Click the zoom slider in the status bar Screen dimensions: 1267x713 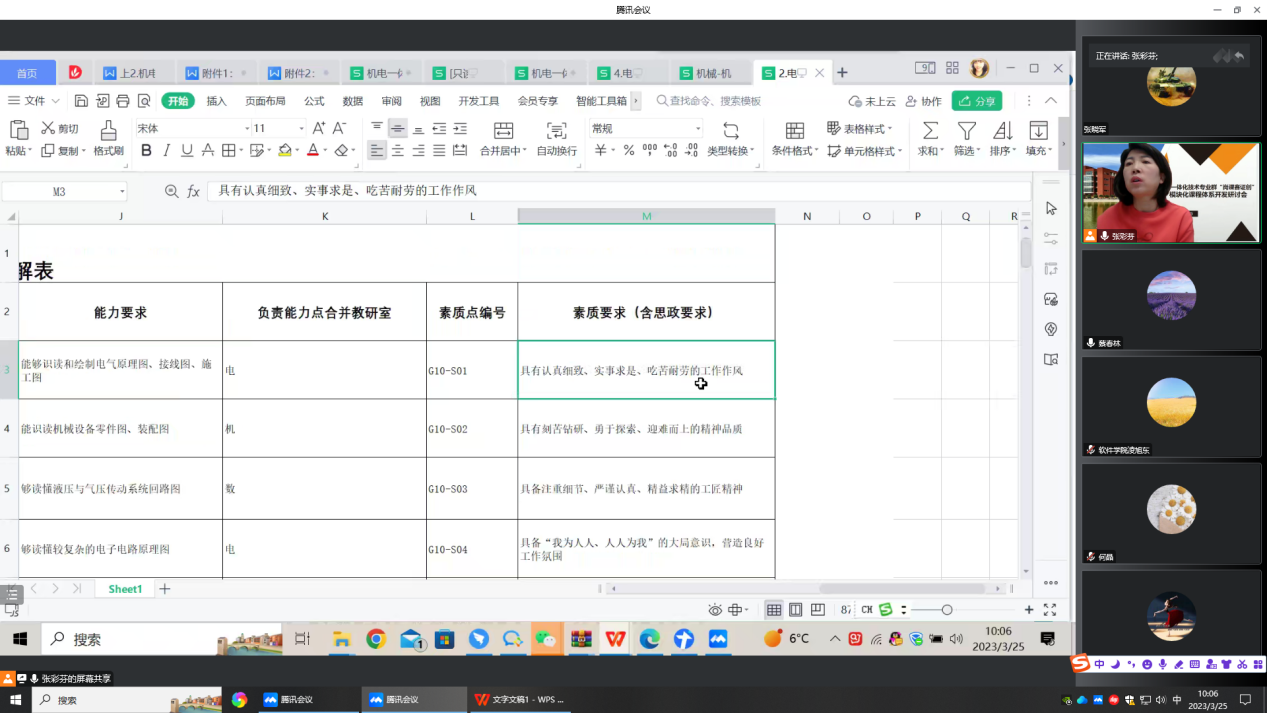(947, 610)
